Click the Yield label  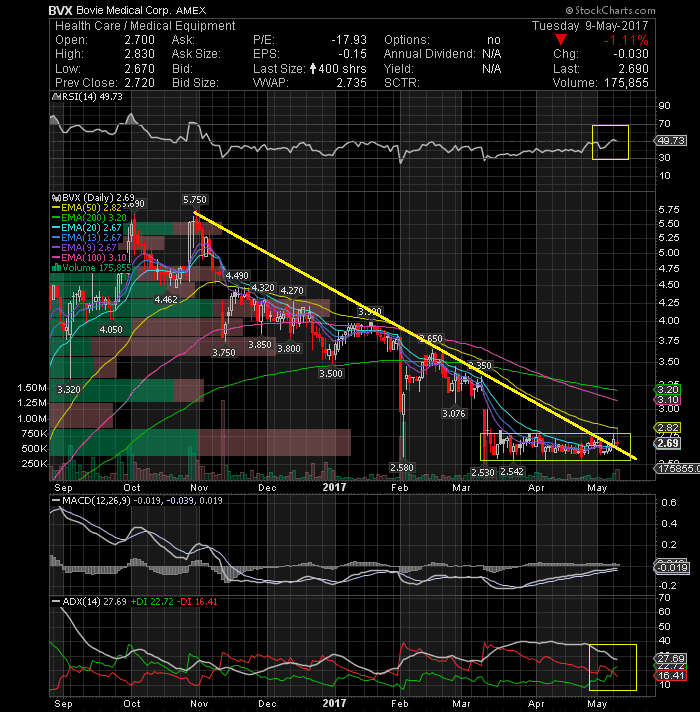(399, 69)
